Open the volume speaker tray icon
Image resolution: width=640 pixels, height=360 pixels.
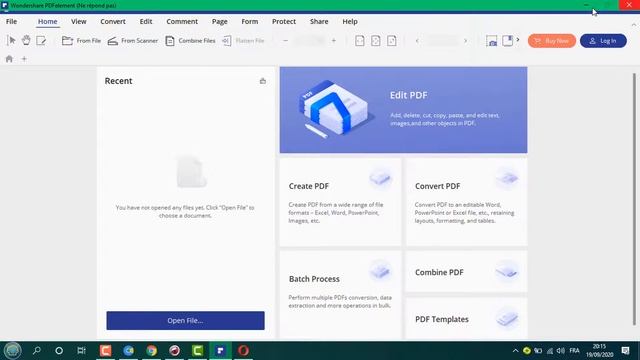tap(561, 351)
